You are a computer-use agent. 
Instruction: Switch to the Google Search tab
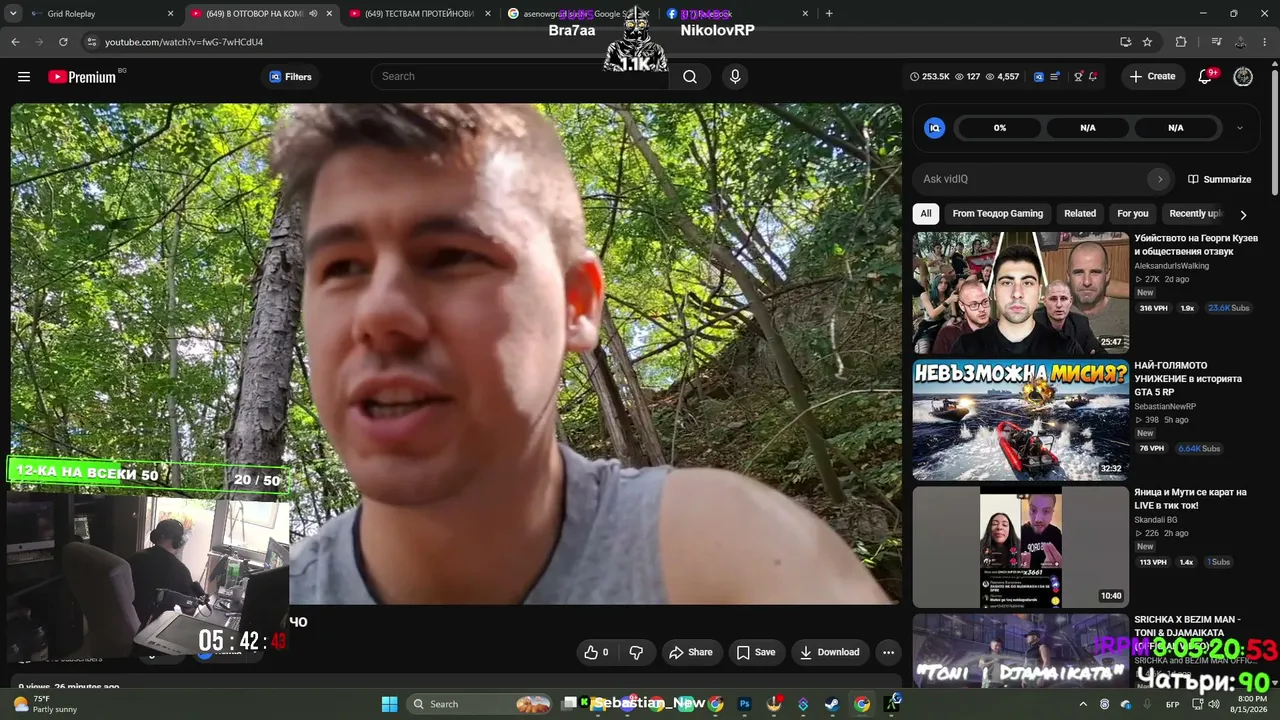pos(578,14)
